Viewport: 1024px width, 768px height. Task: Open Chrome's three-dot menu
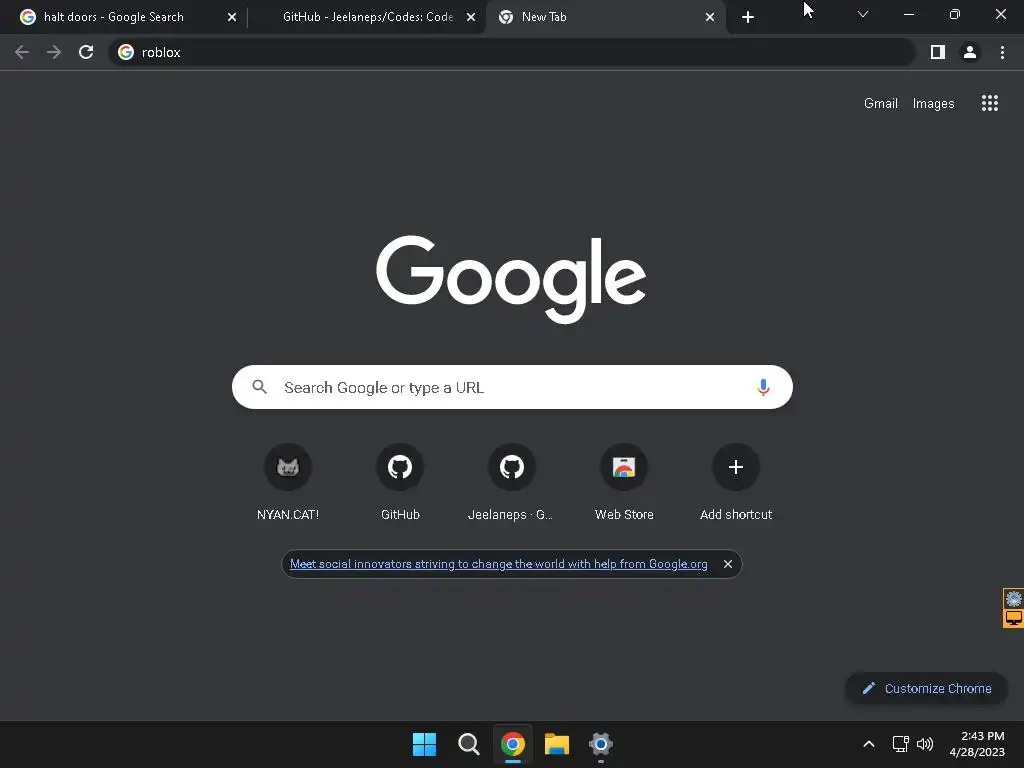tap(1002, 52)
